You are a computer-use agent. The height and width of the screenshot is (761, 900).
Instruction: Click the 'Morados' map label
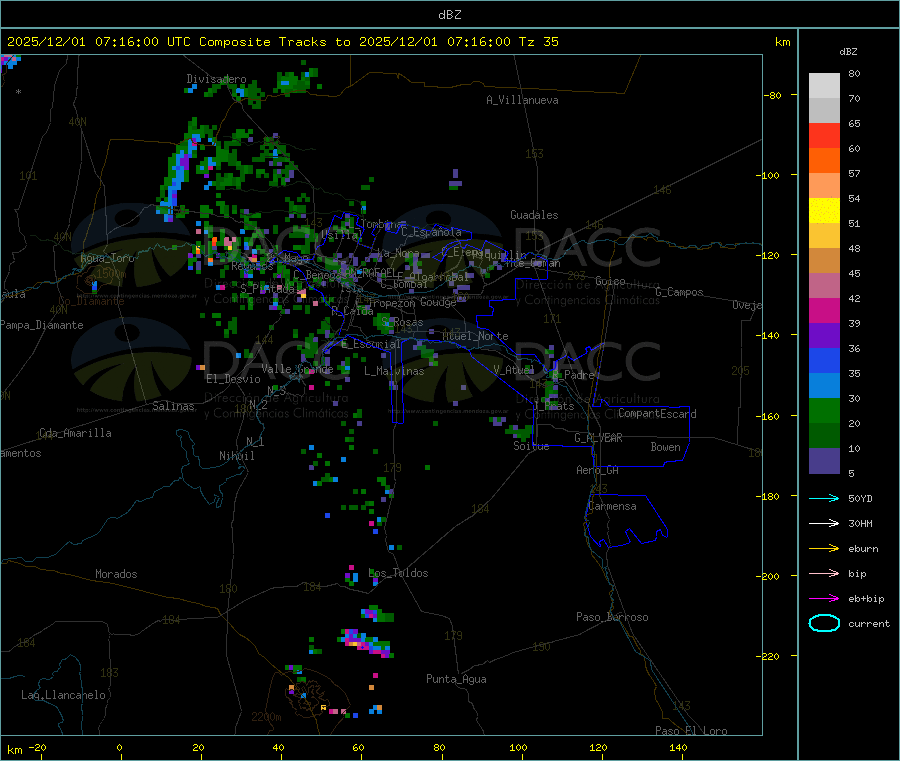point(116,574)
